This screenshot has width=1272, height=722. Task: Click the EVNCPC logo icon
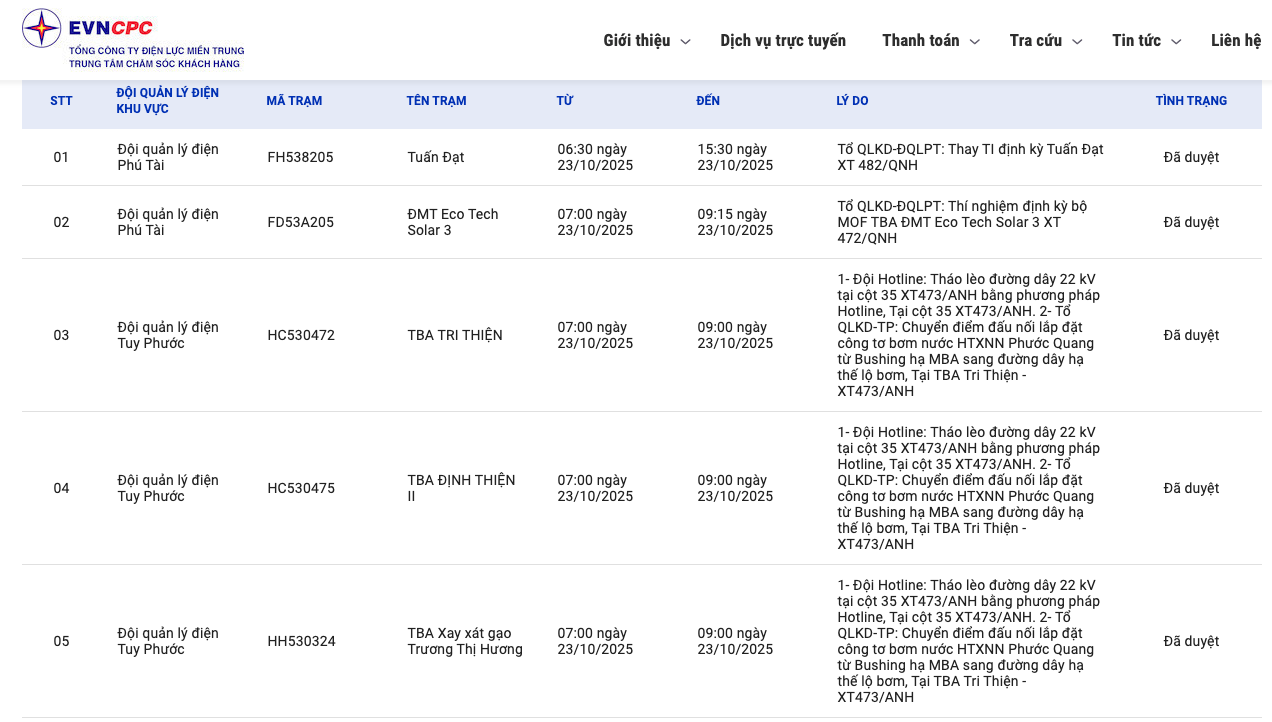click(42, 28)
